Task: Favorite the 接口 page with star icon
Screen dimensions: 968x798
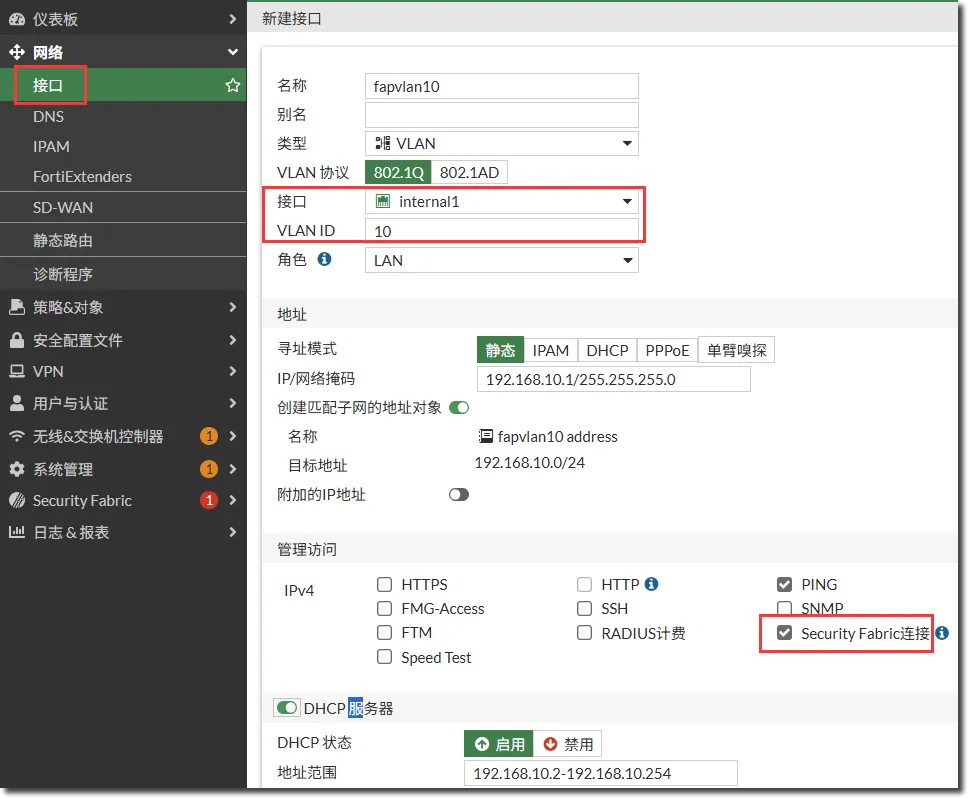Action: [x=233, y=85]
